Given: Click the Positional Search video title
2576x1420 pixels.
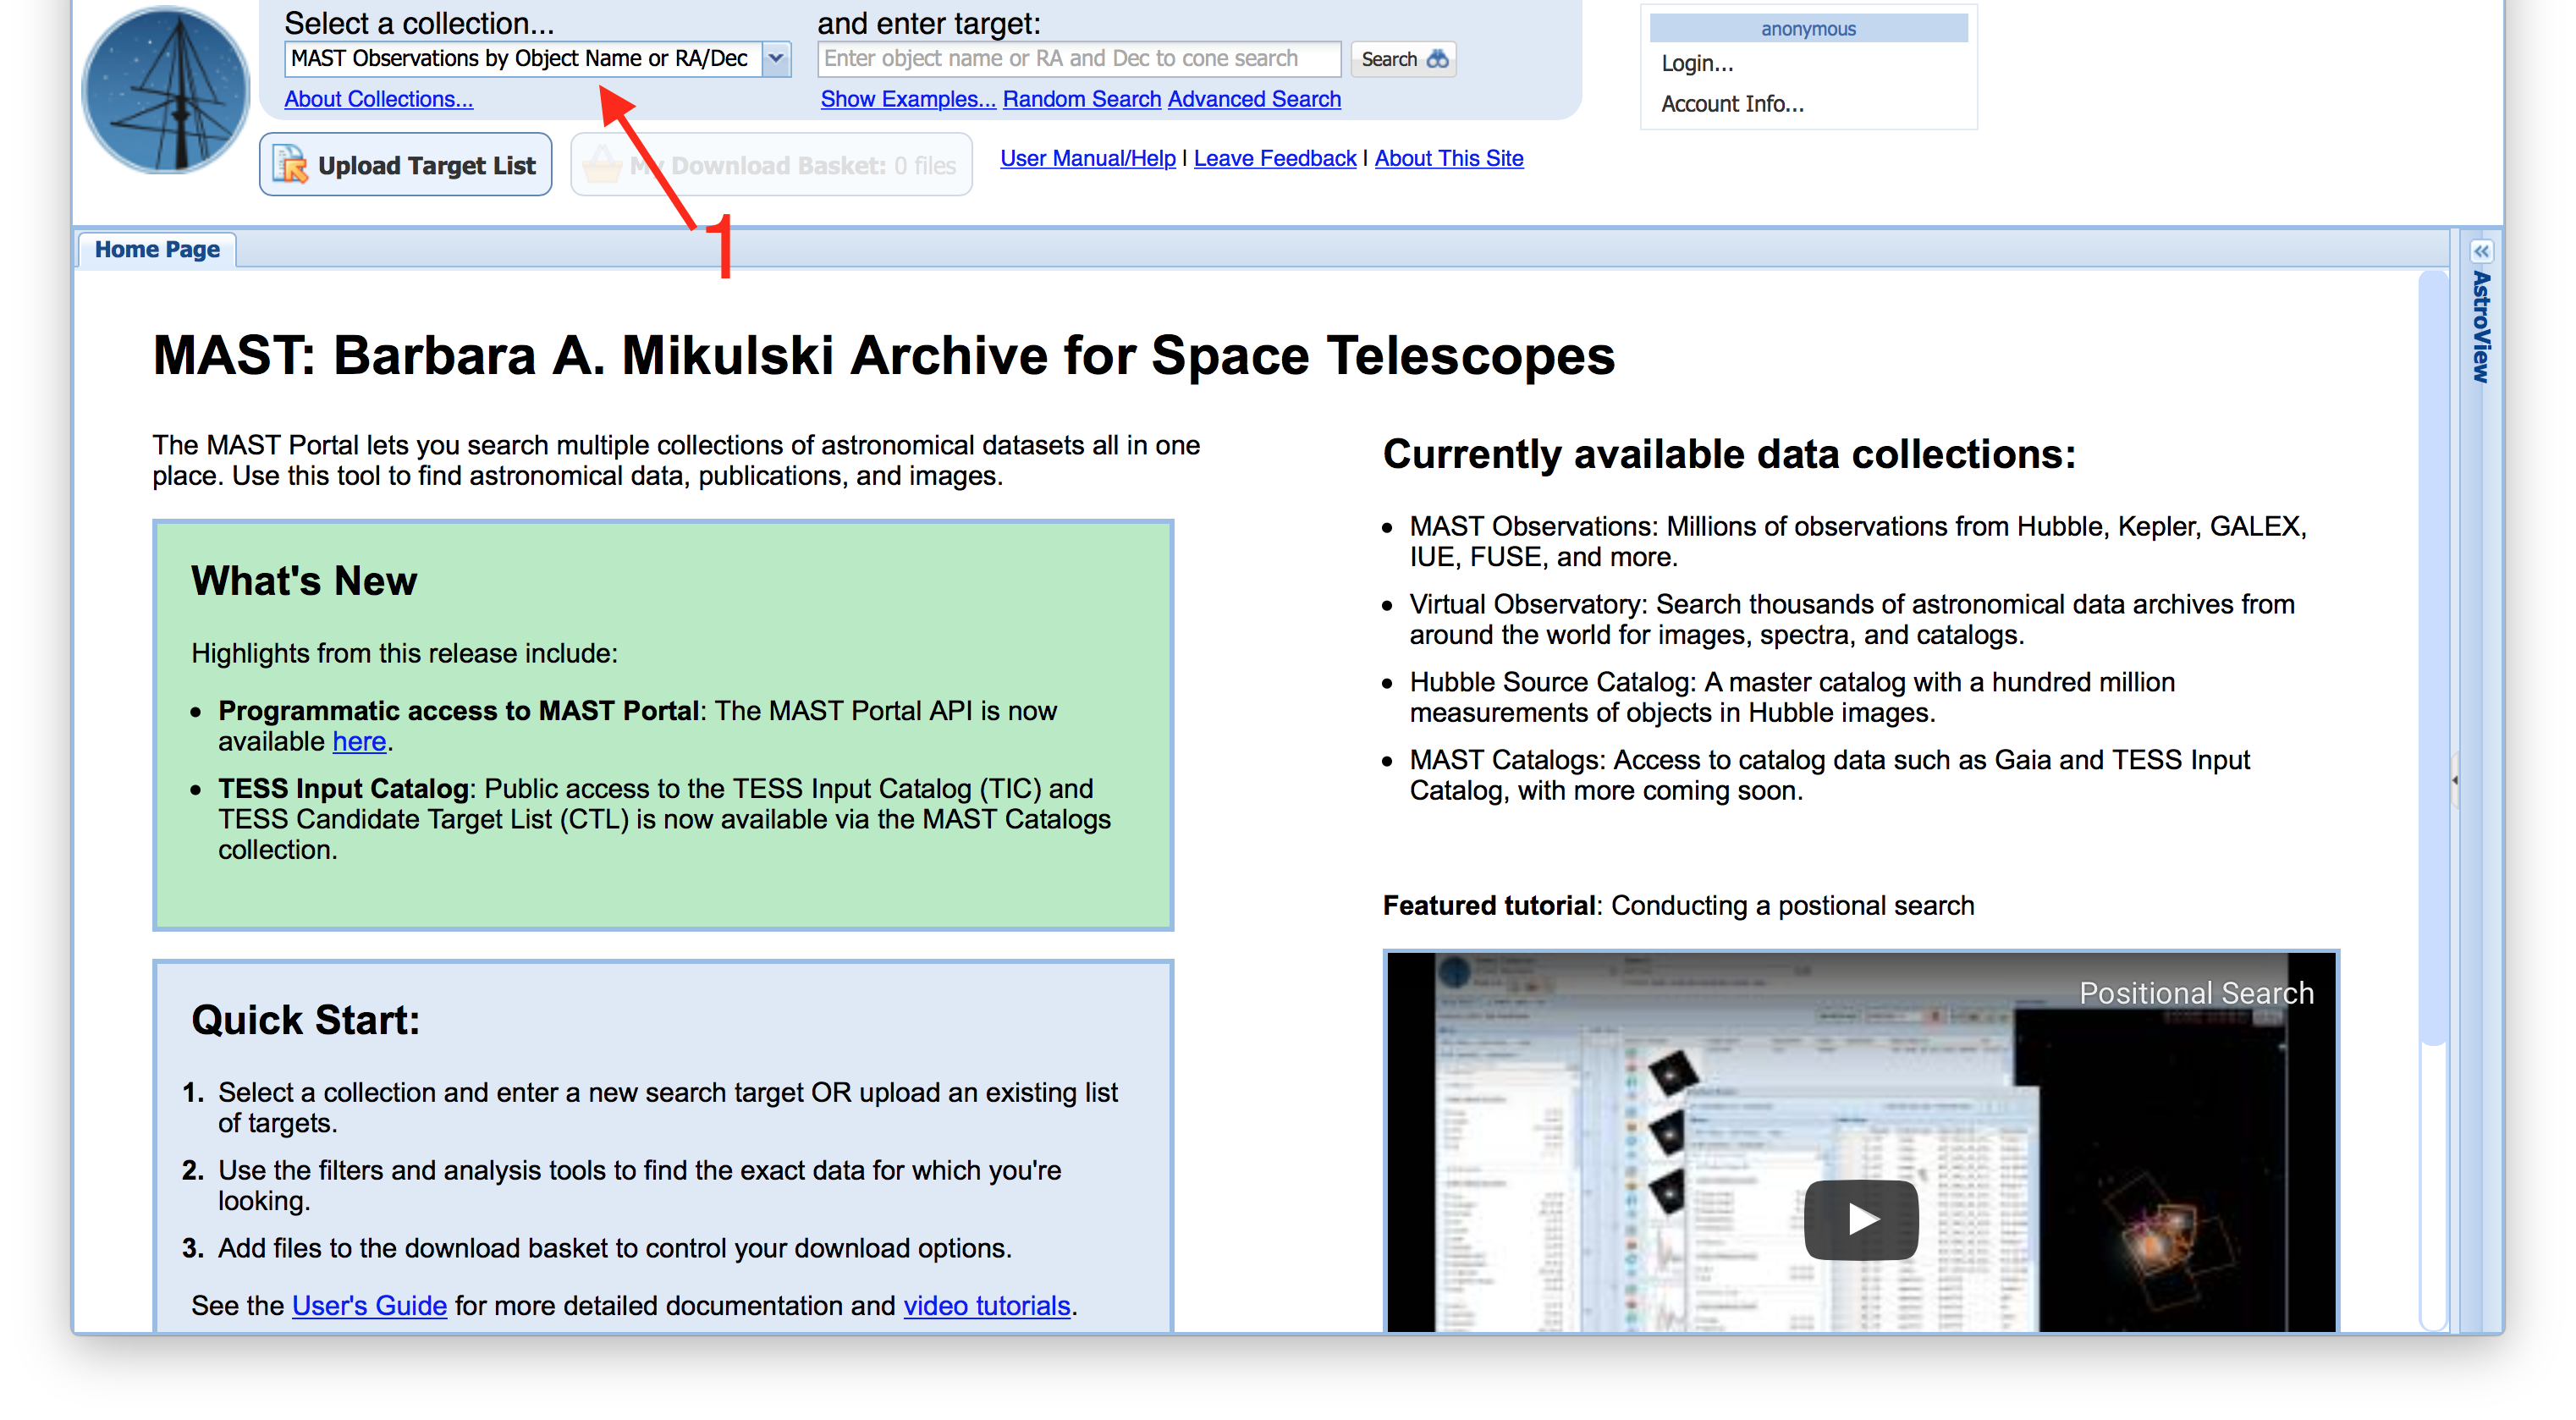Looking at the screenshot, I should [2196, 993].
